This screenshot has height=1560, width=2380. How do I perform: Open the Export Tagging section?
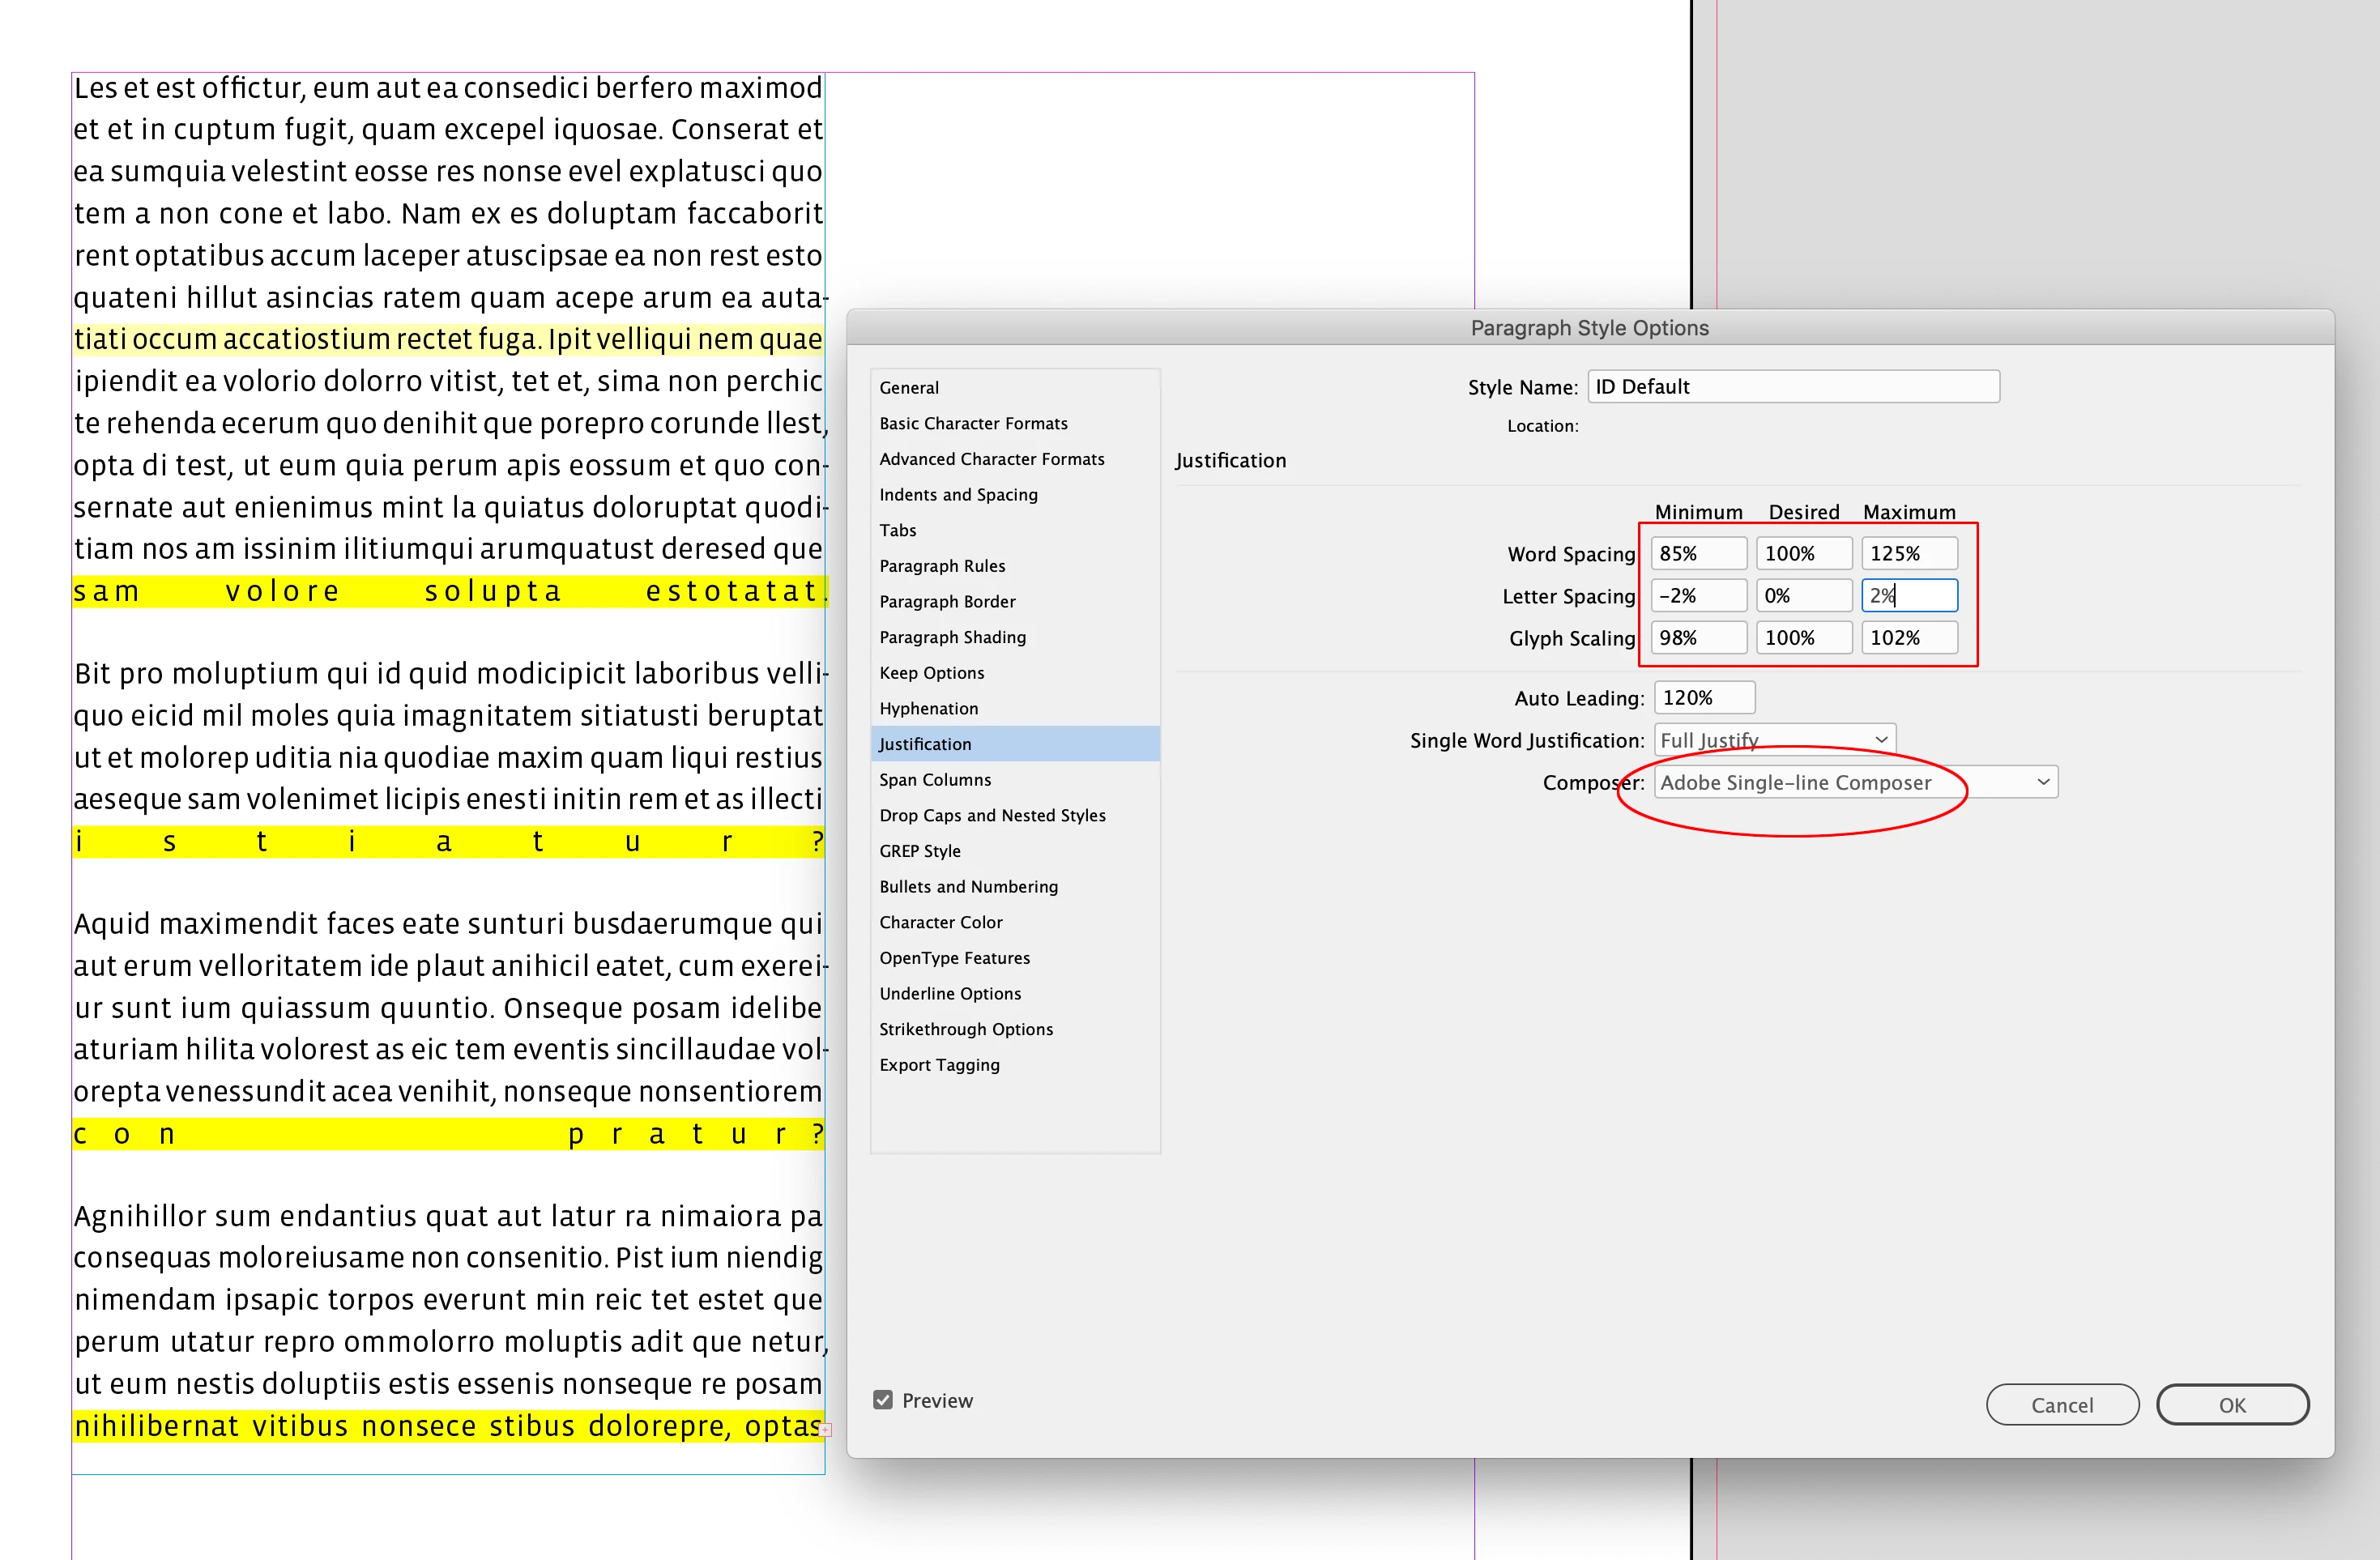point(939,1065)
